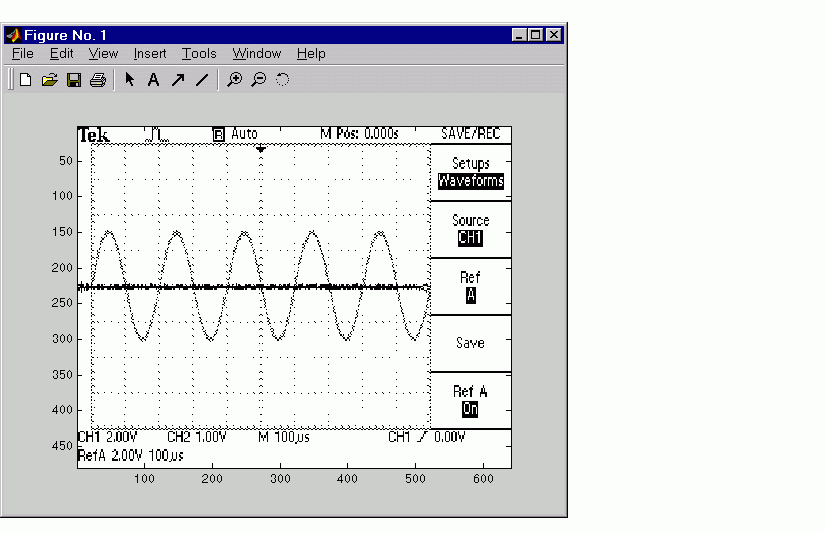The image size is (825, 533).
Task: Expand the Tools menu
Action: tap(199, 54)
